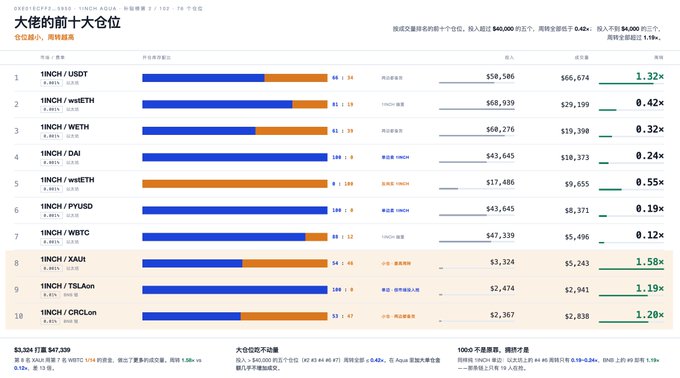
Task: Click $43,645 in the 1INCH / PYUSD row
Action: pos(500,209)
